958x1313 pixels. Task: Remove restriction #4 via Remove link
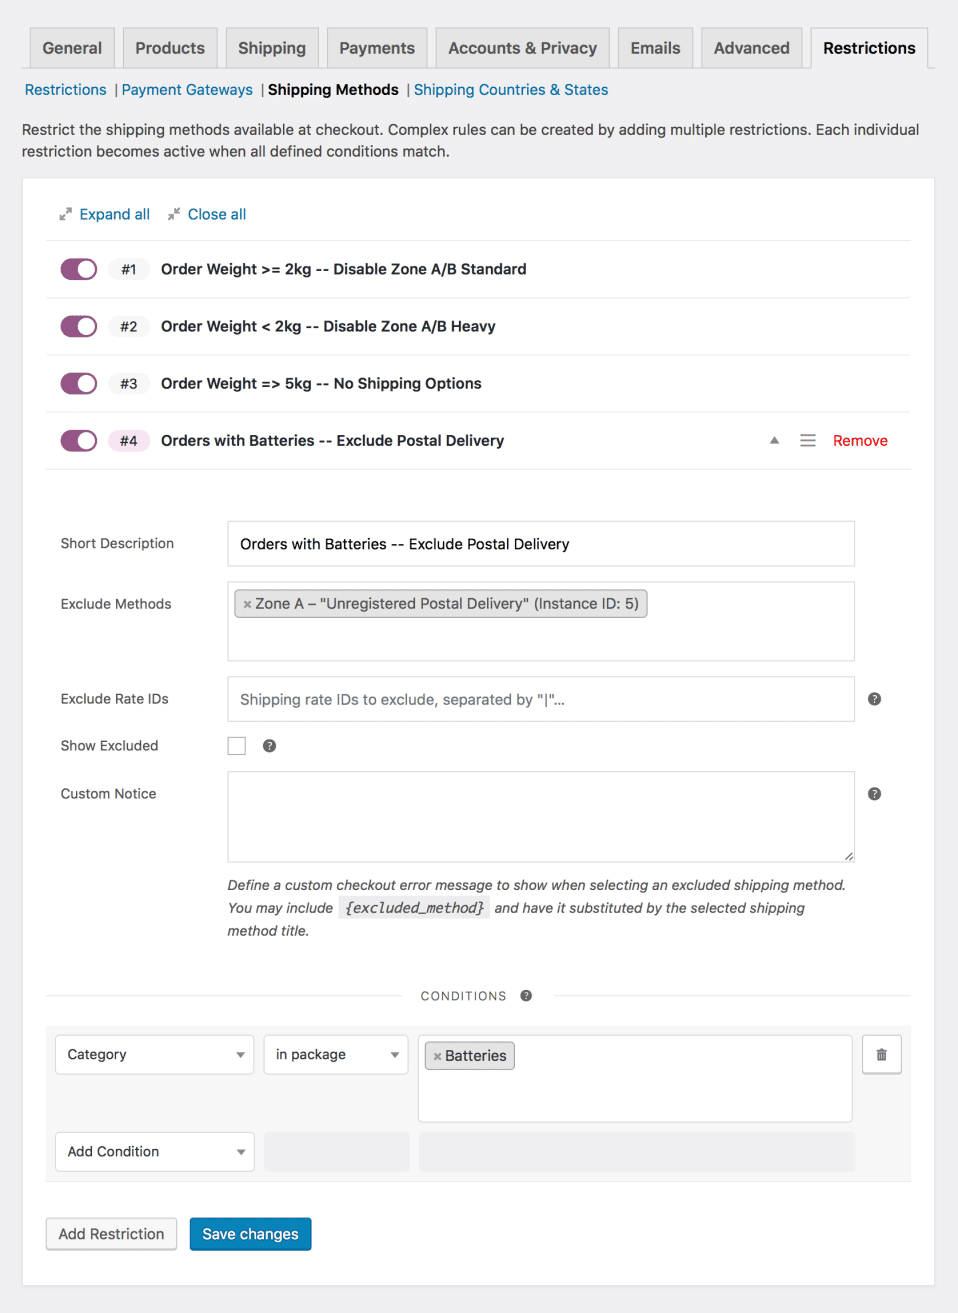860,440
